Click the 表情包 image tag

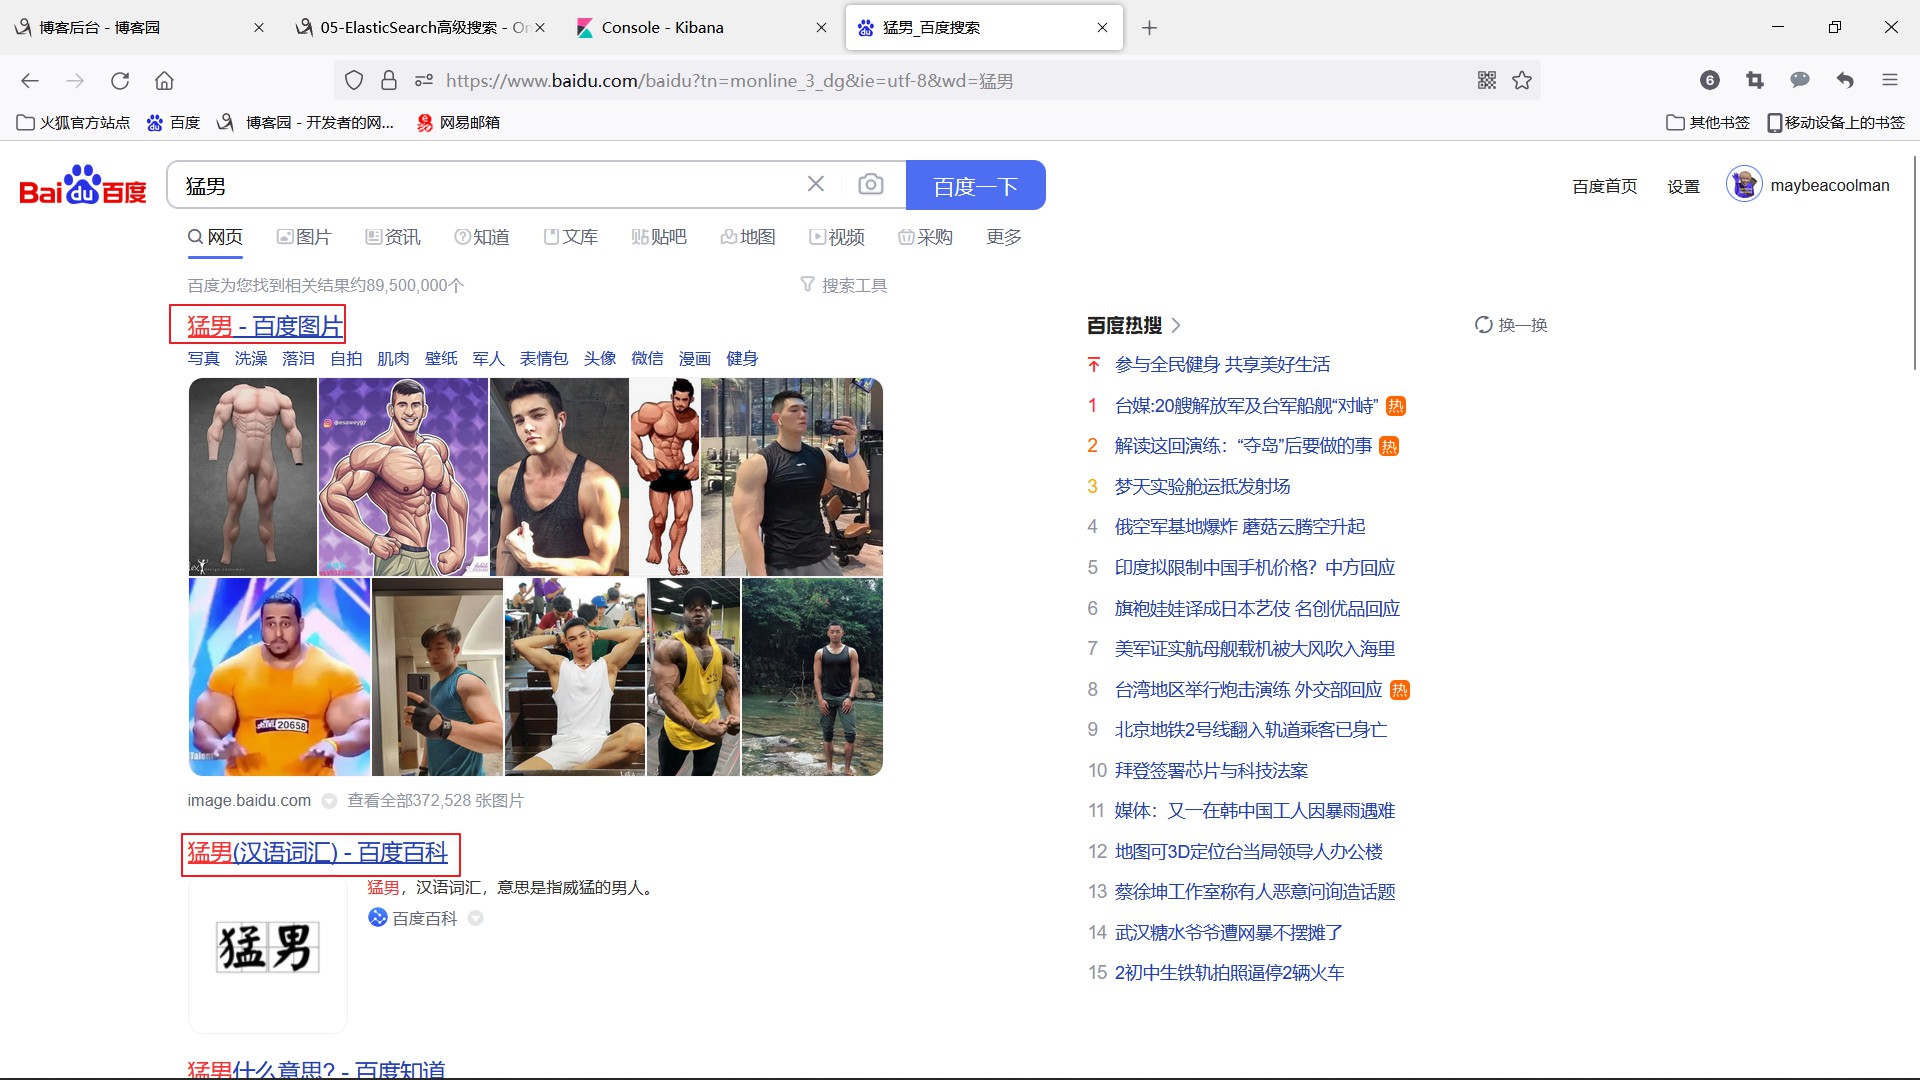[544, 358]
